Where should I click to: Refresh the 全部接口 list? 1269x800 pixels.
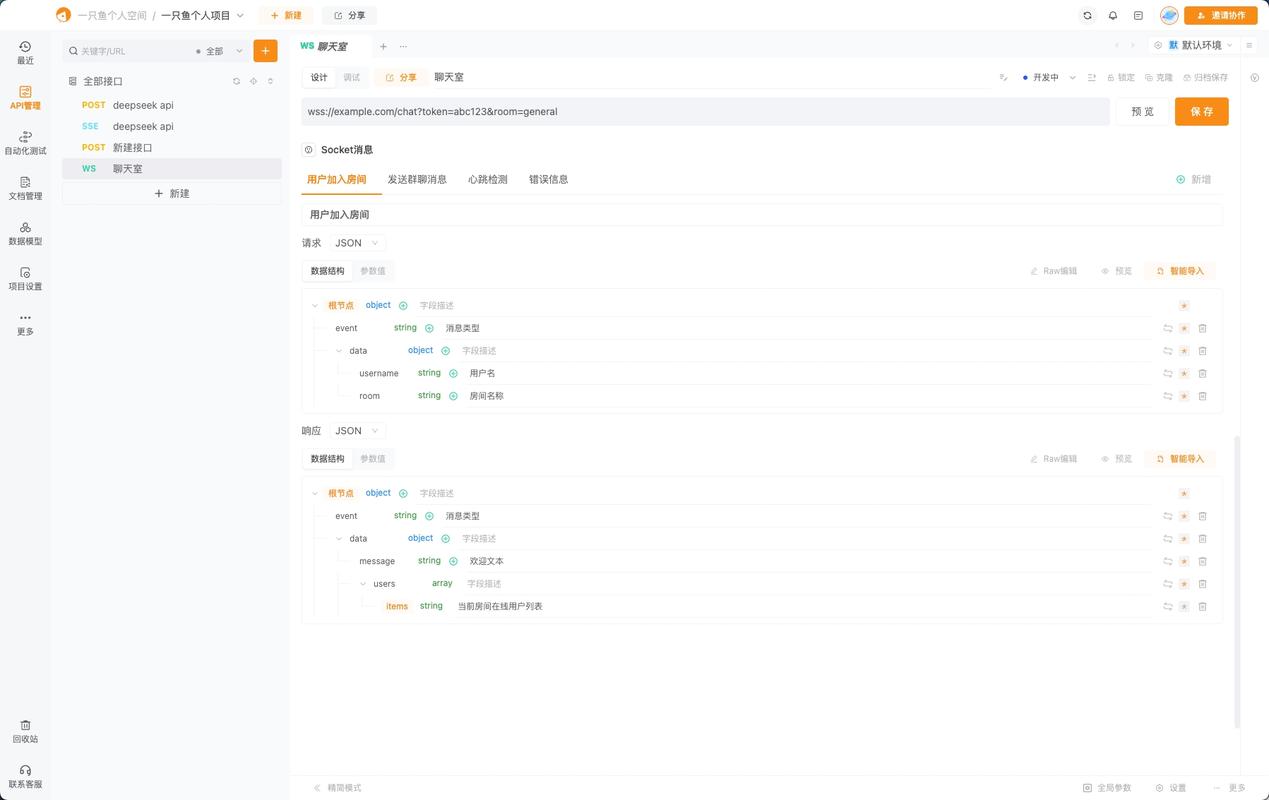pos(236,81)
